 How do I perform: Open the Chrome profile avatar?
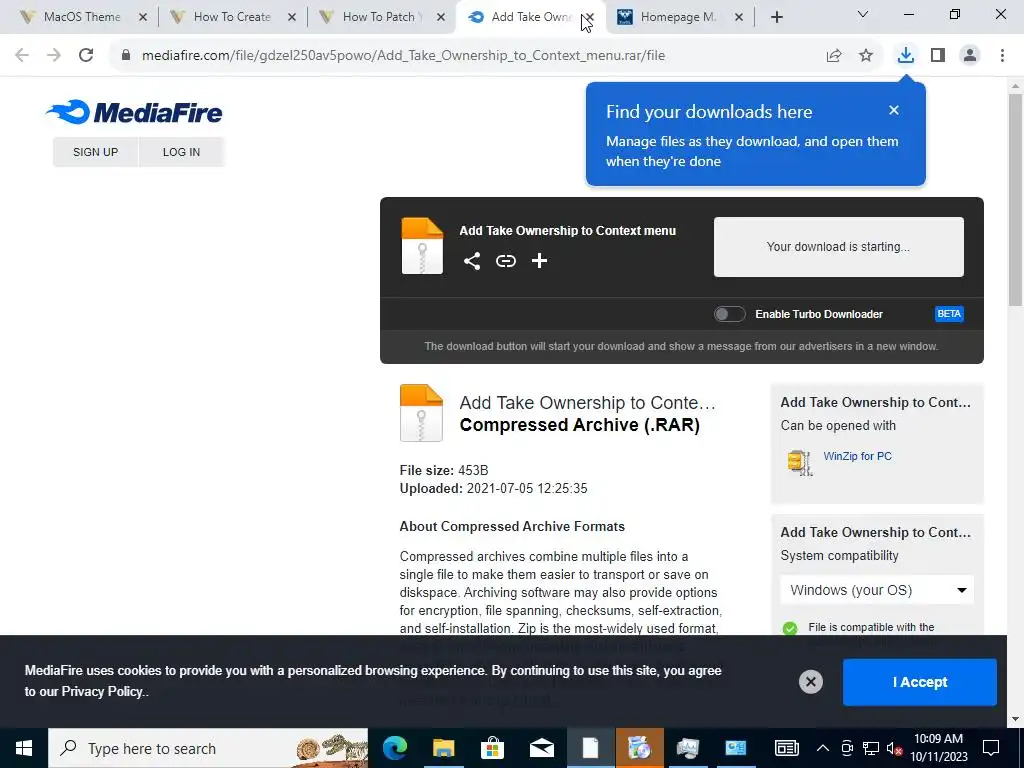[970, 55]
